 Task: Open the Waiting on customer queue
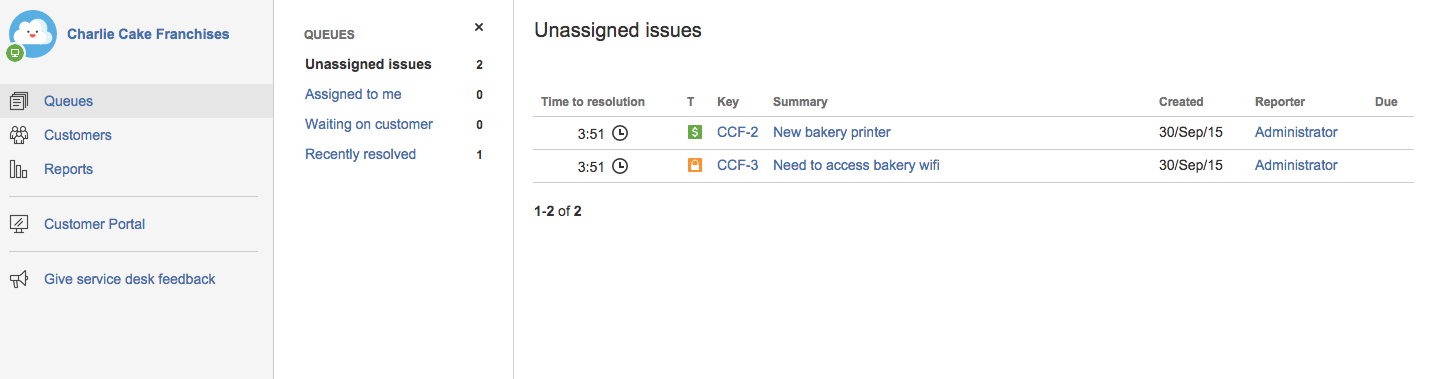[369, 124]
